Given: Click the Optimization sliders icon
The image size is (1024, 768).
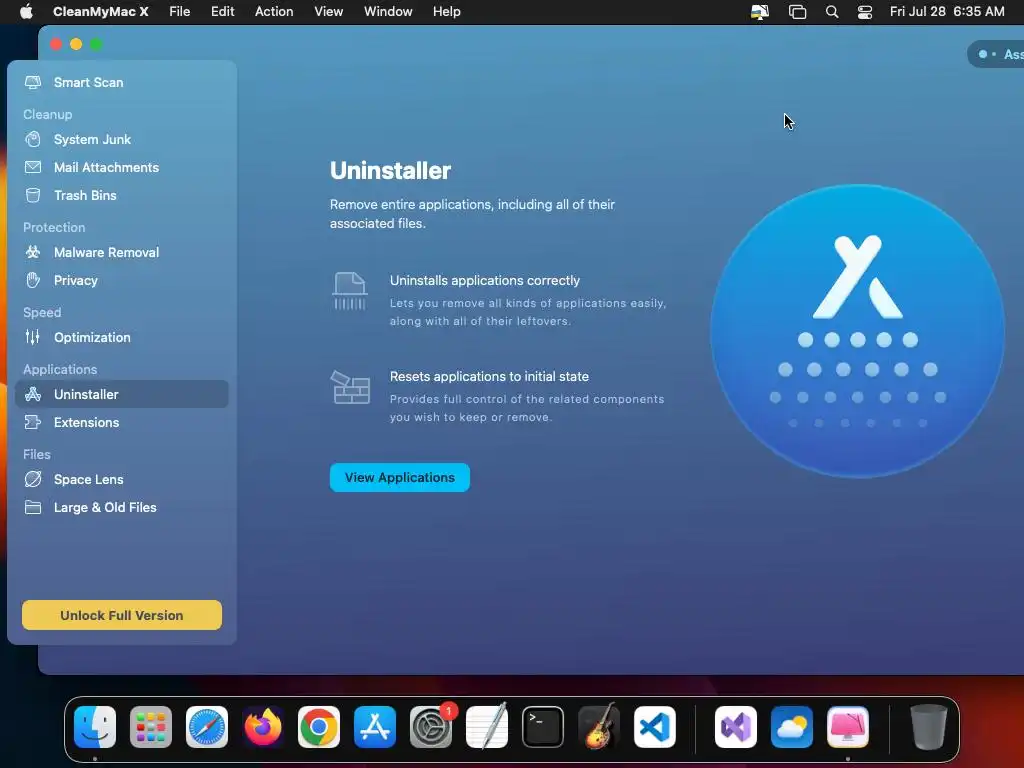Looking at the screenshot, I should pos(33,337).
